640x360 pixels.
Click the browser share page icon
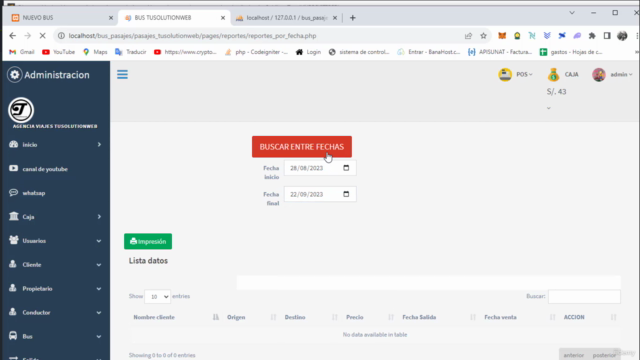tap(468, 36)
